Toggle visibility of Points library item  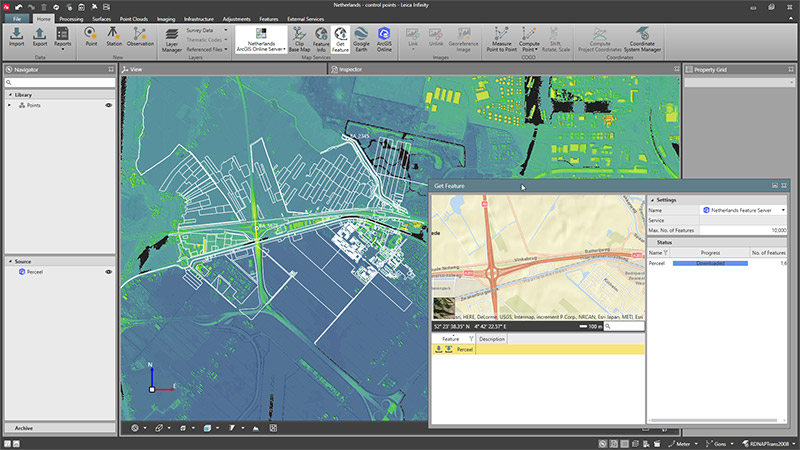108,105
